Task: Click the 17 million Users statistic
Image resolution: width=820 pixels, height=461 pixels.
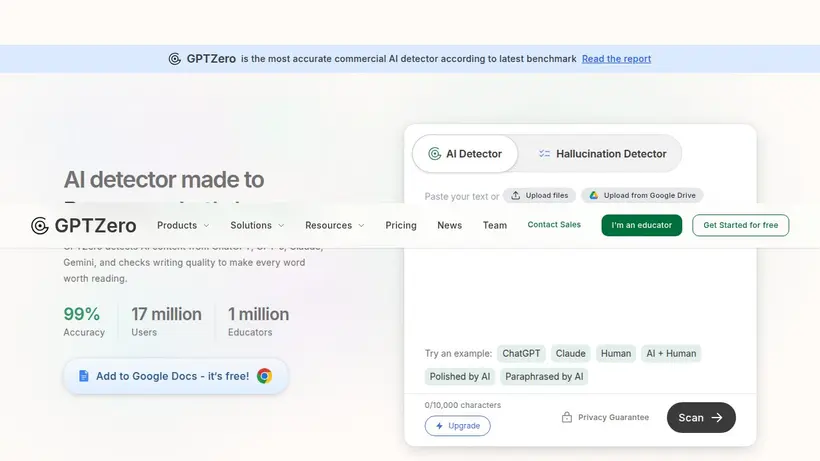Action: click(166, 321)
